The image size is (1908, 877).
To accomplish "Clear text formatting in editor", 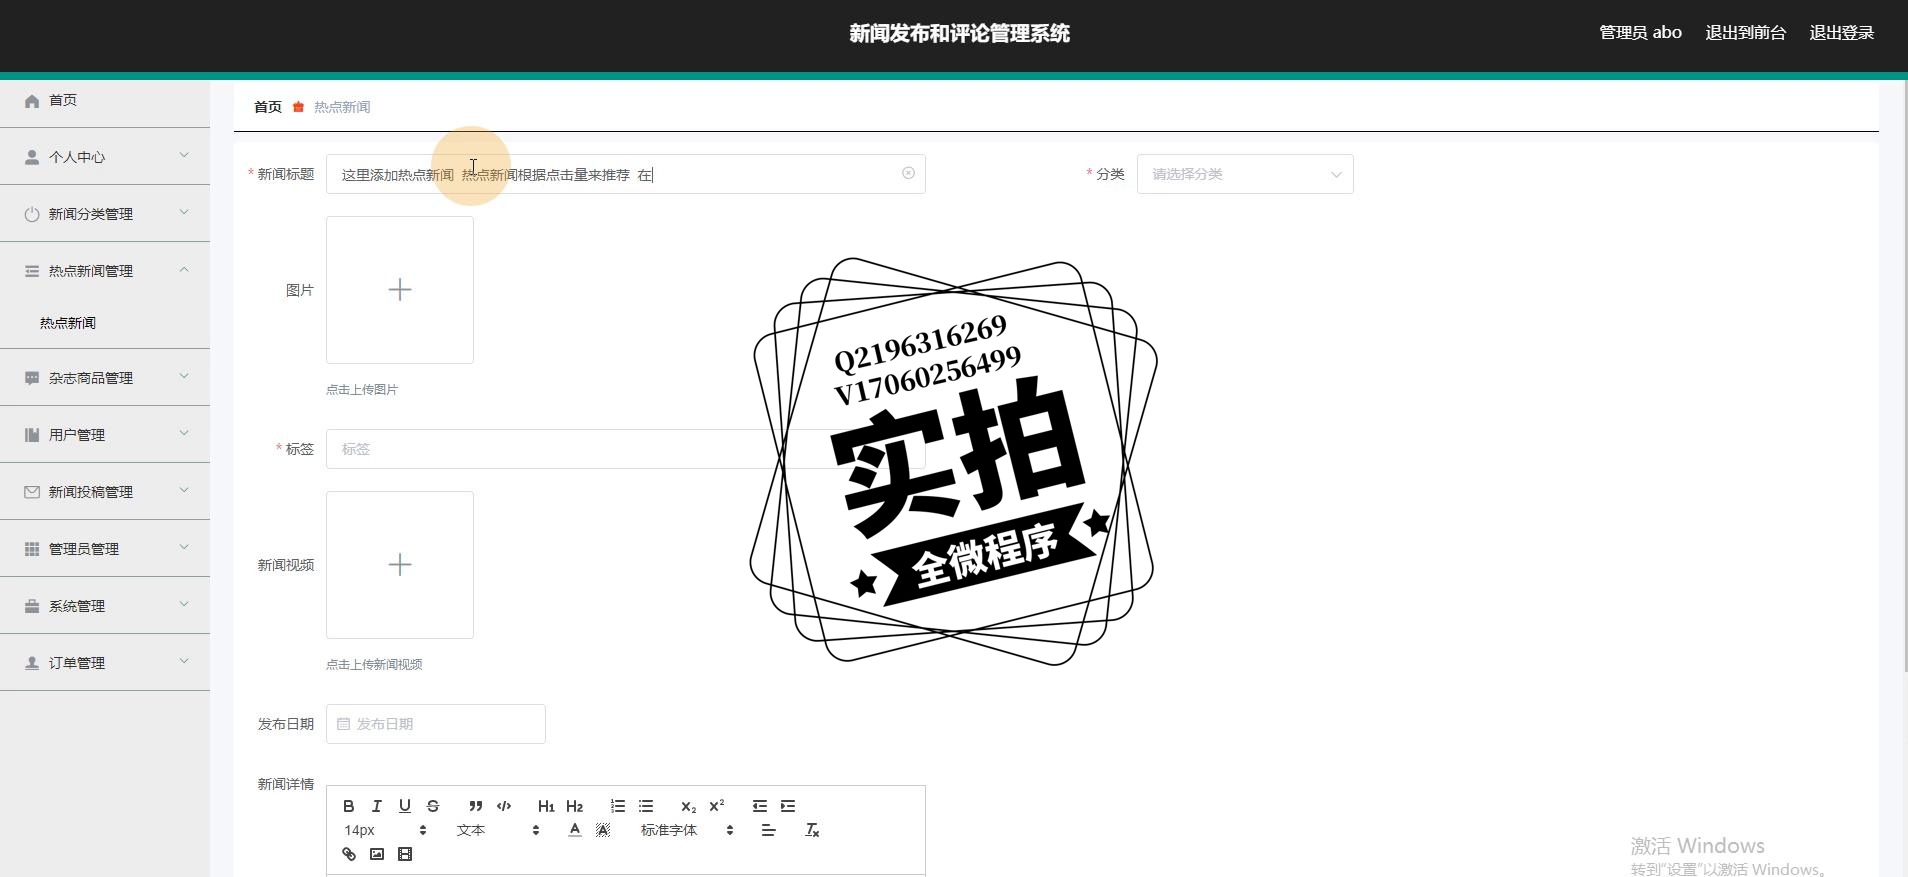I will click(812, 830).
